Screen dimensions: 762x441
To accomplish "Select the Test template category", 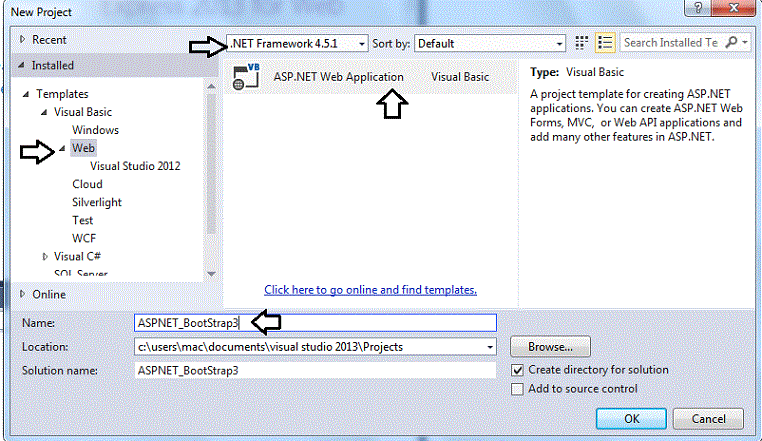I will tap(83, 220).
